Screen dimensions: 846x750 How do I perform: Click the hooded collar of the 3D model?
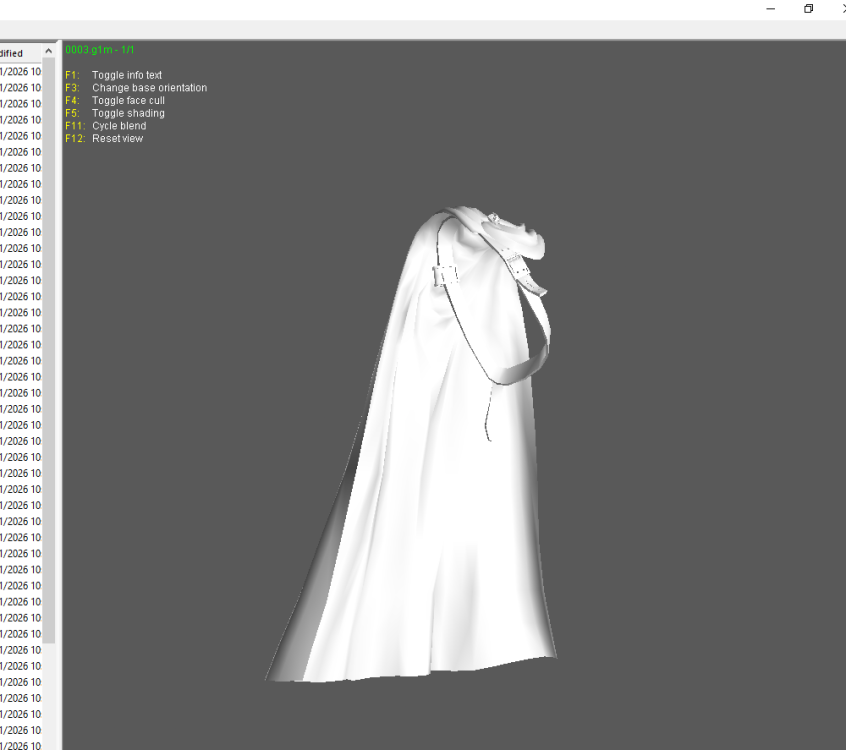point(511,233)
